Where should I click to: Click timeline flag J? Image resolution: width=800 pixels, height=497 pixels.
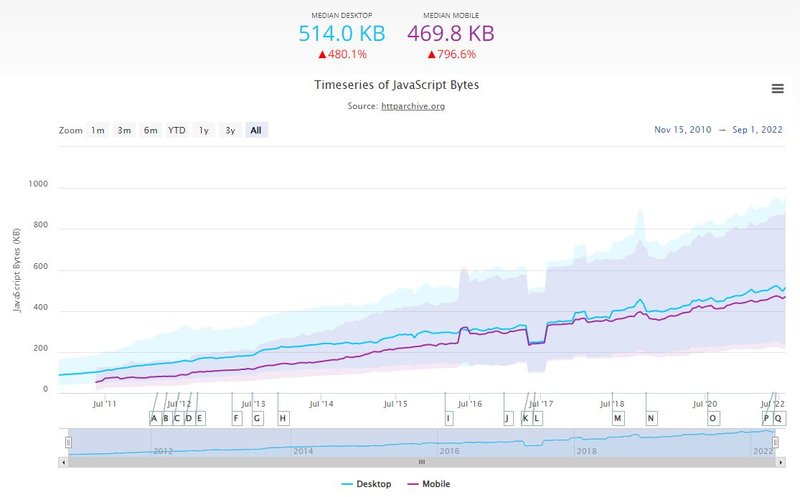point(508,418)
